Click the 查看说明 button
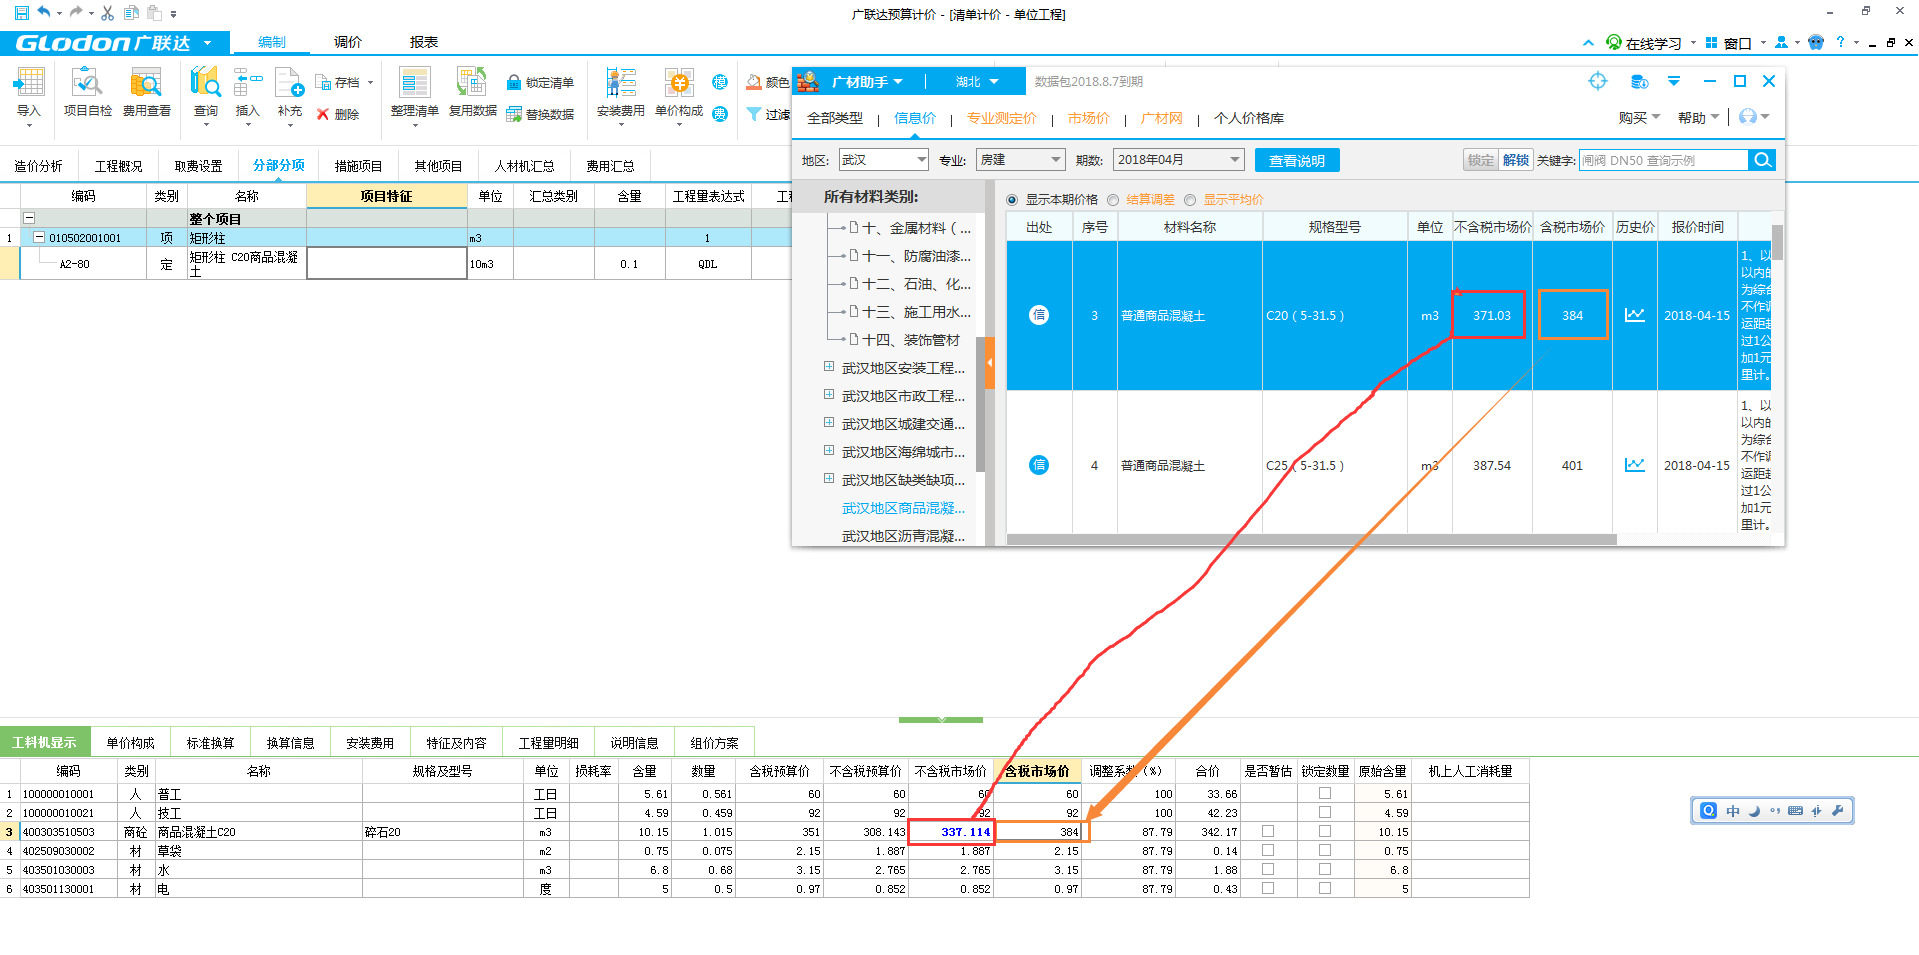Image resolution: width=1919 pixels, height=955 pixels. pyautogui.click(x=1296, y=161)
